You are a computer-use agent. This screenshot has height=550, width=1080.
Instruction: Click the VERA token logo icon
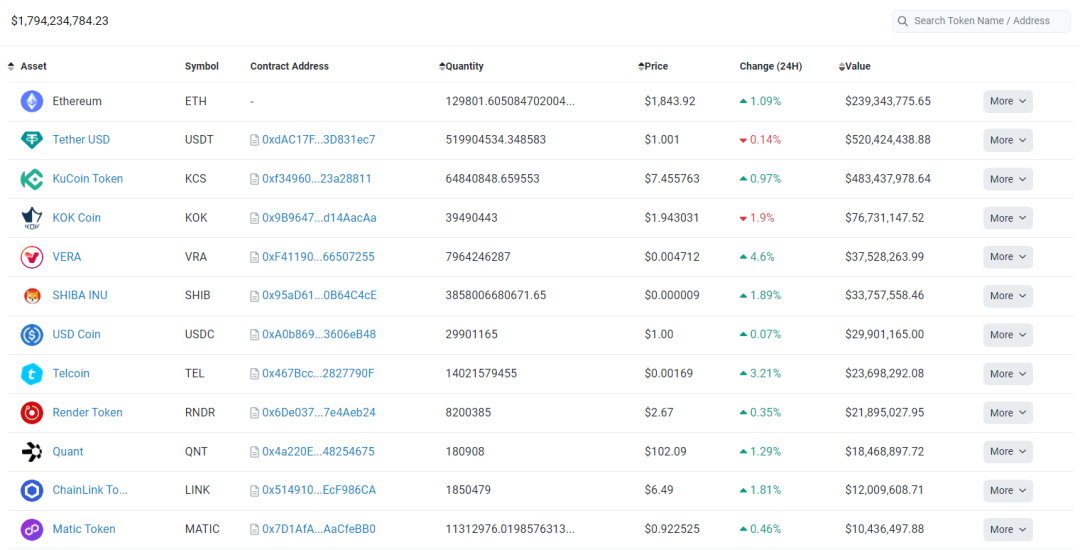tap(32, 257)
